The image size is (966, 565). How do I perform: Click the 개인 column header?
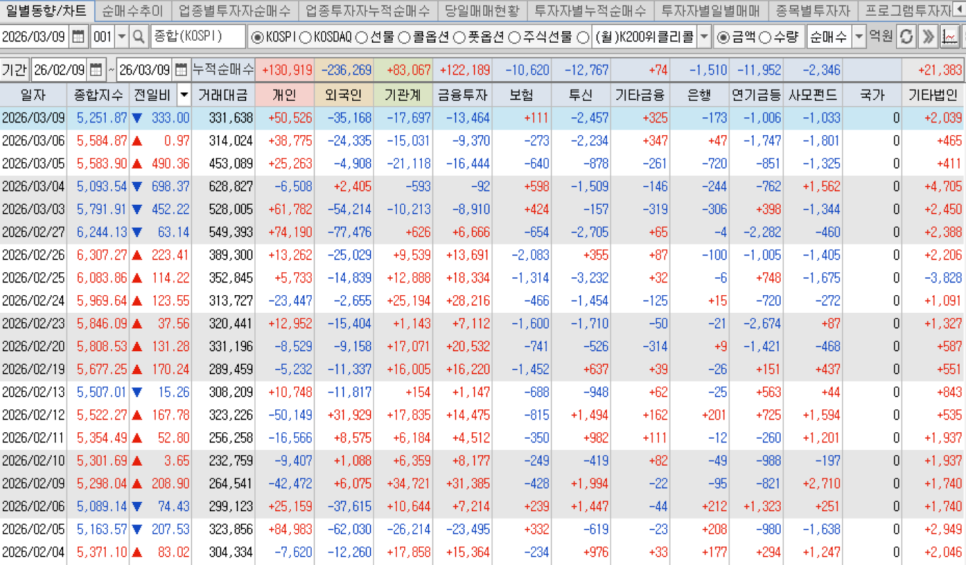(284, 95)
